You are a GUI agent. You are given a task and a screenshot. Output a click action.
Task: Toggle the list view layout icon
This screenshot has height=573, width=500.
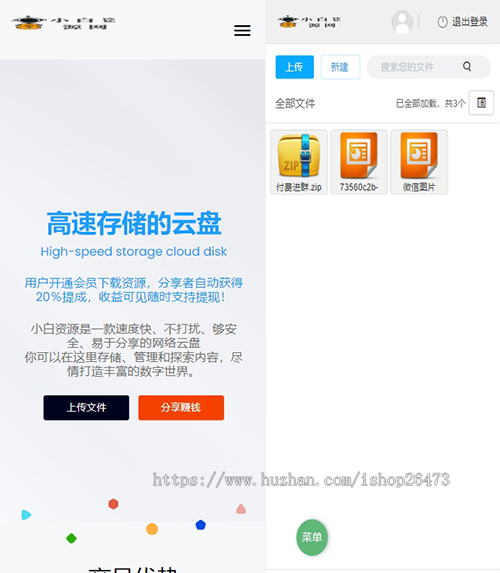[481, 103]
